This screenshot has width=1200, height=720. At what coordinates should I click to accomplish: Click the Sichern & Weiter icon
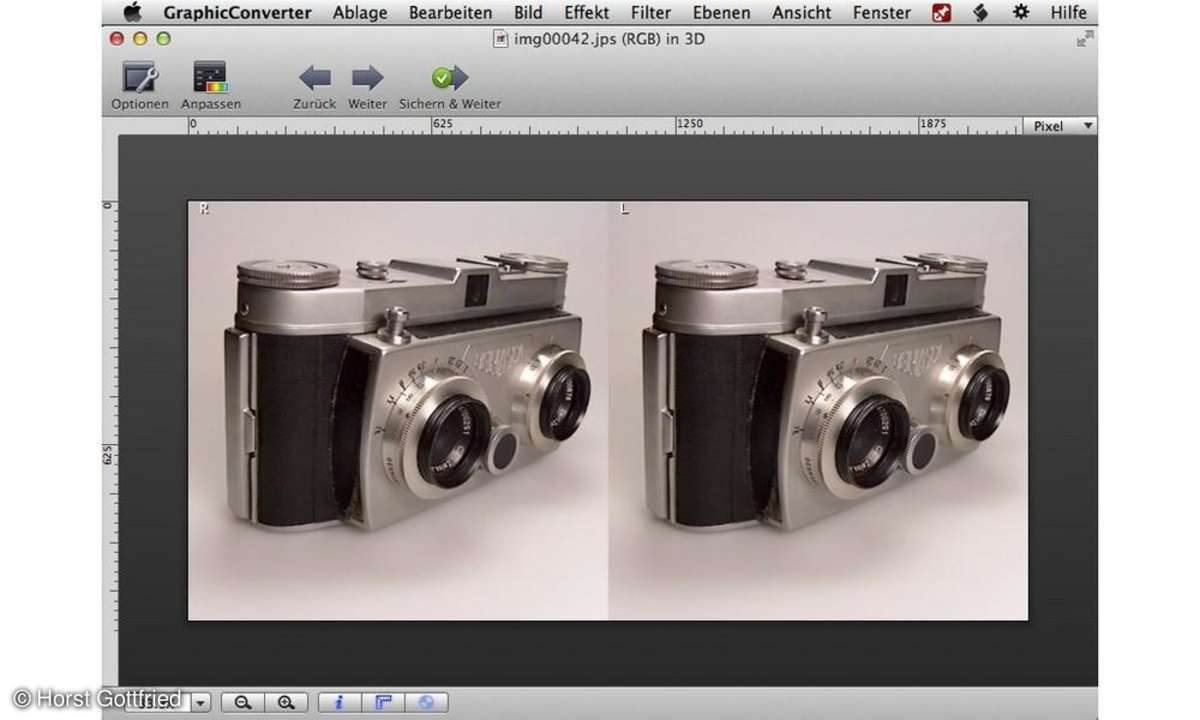[450, 78]
